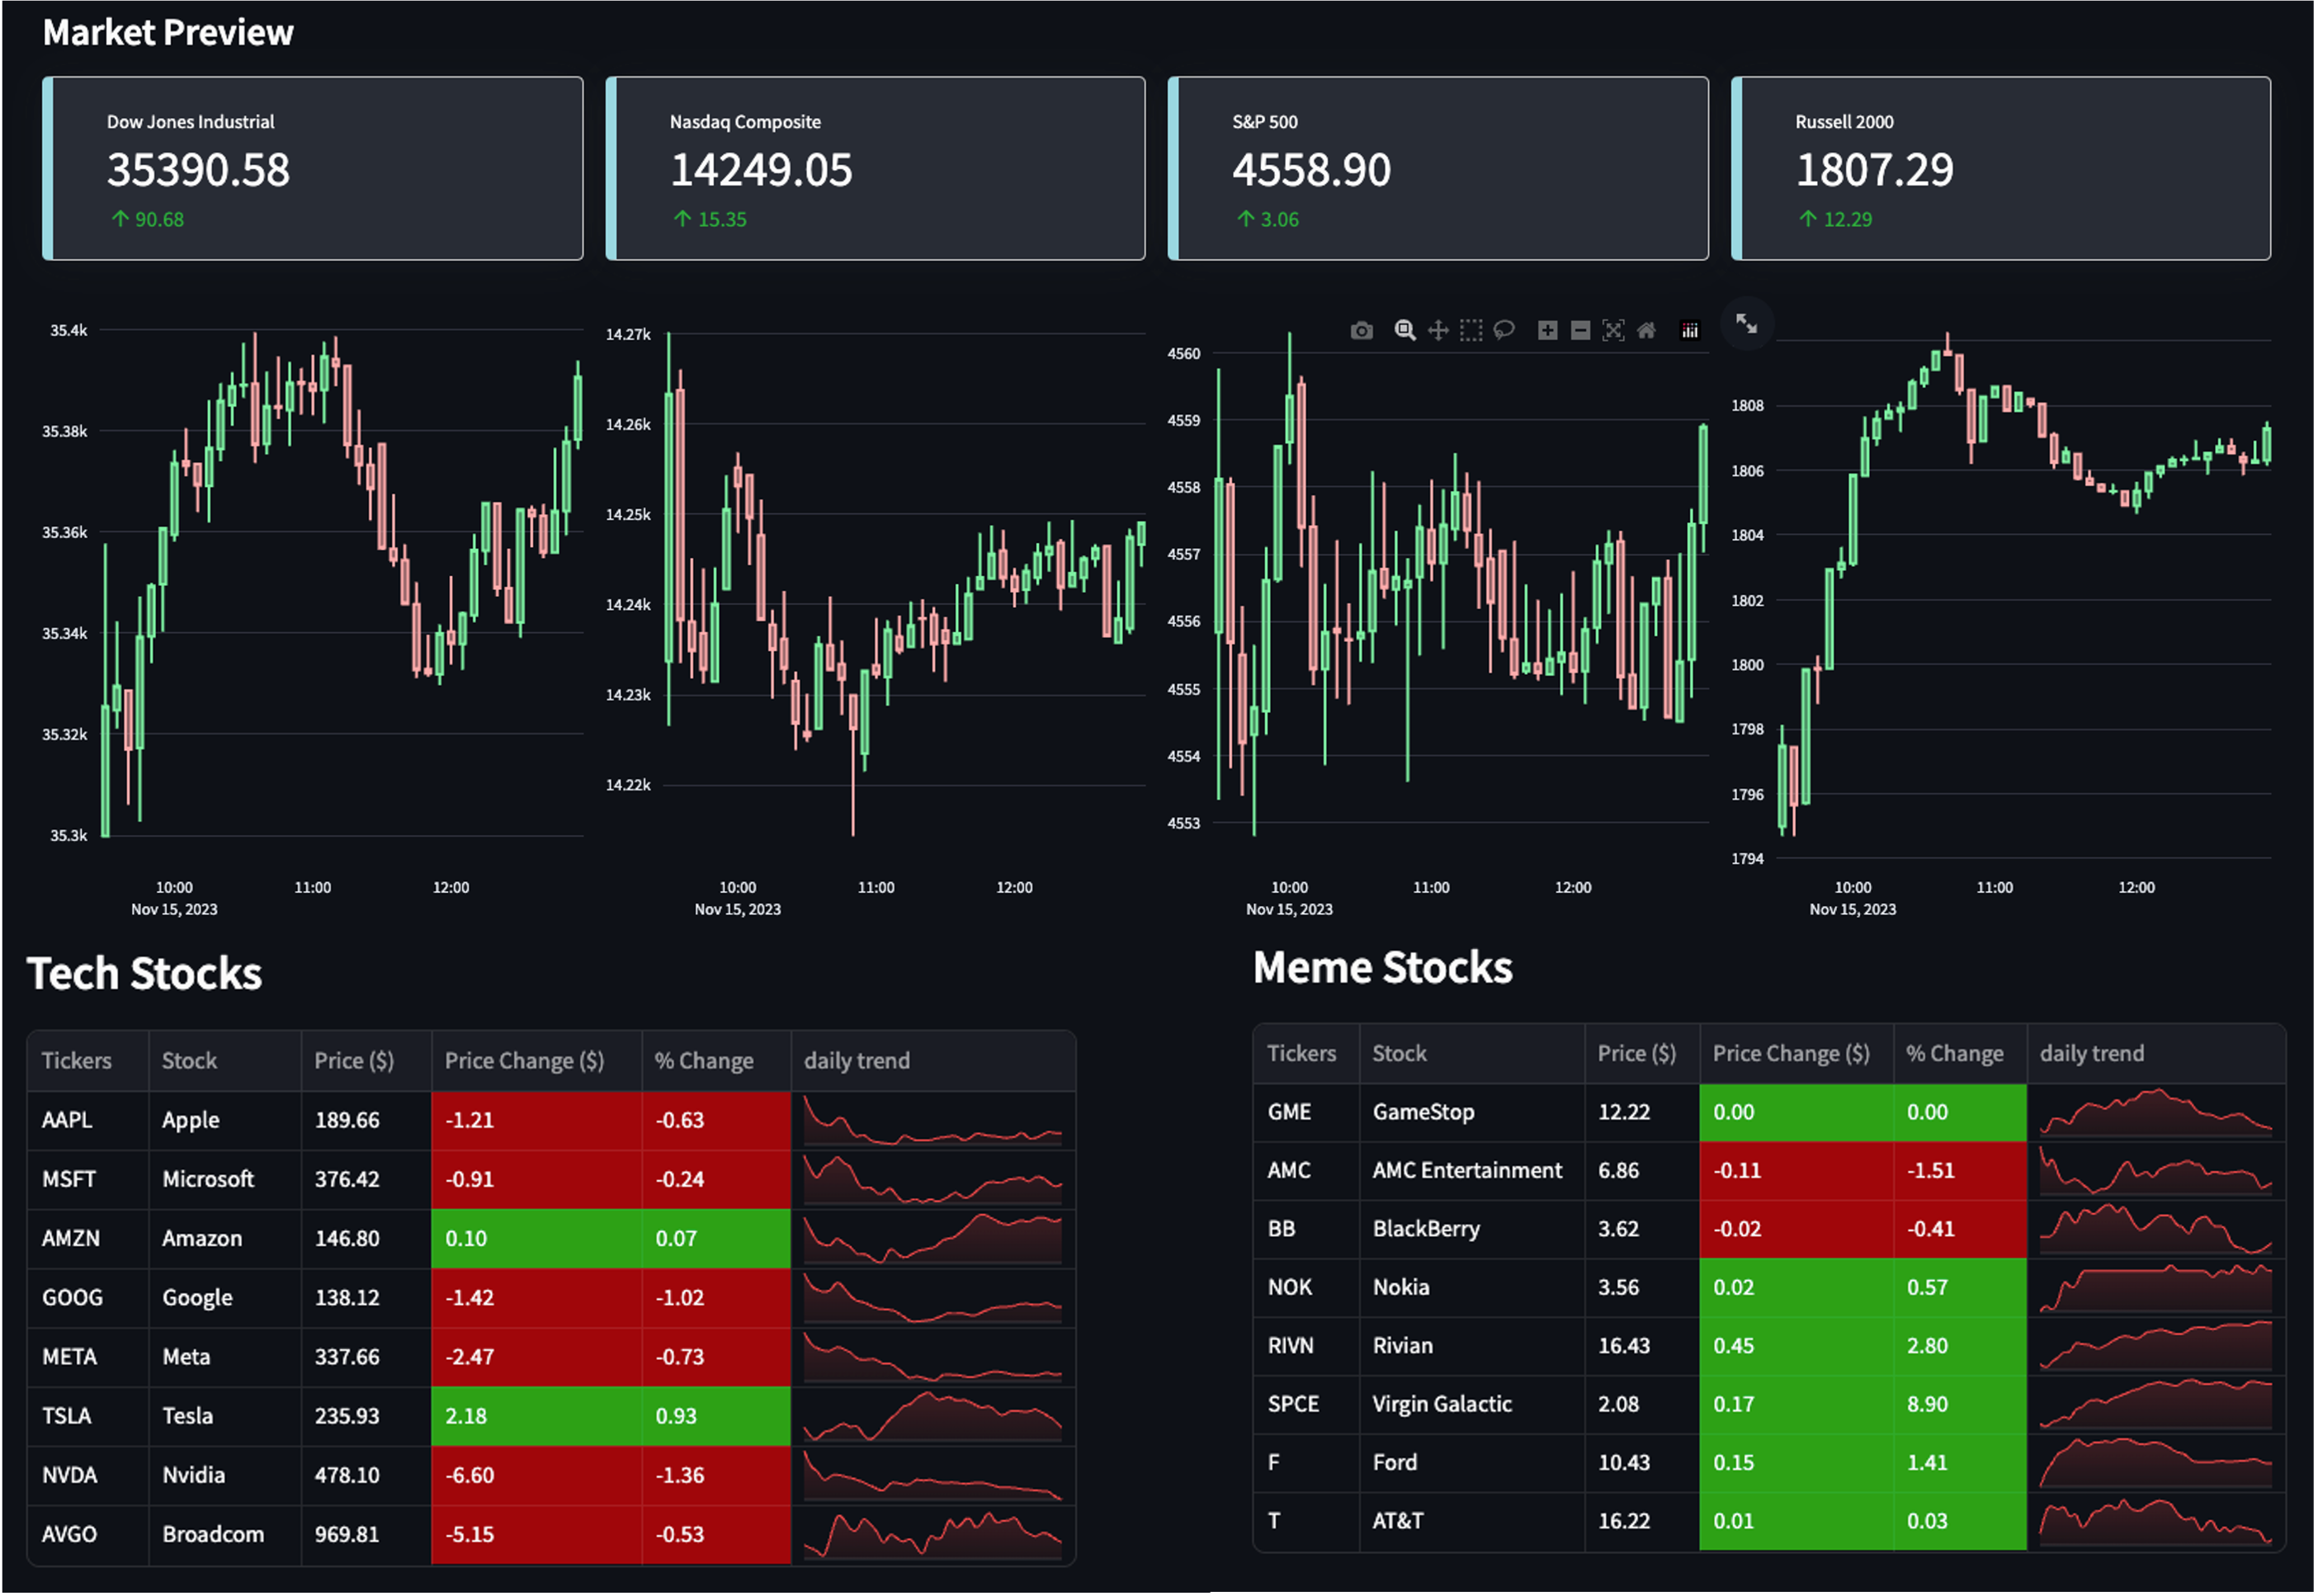
Task: Select the Dow Jones Industrial metric card
Action: coord(313,168)
